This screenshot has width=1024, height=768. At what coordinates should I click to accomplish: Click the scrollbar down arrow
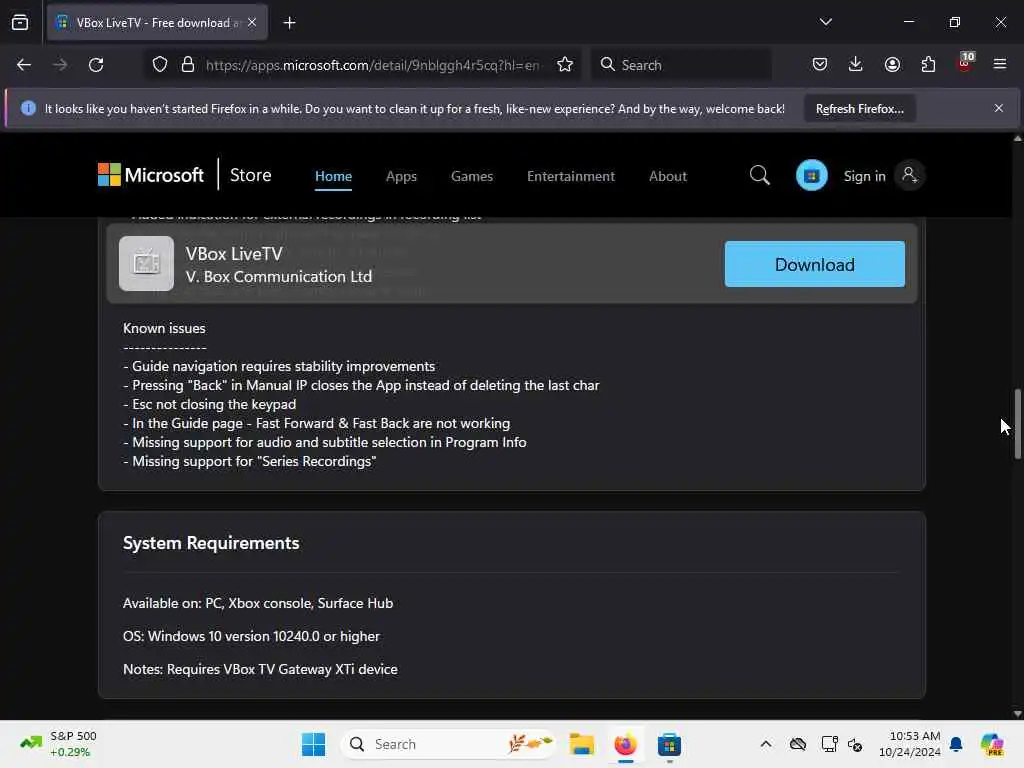click(x=1017, y=714)
